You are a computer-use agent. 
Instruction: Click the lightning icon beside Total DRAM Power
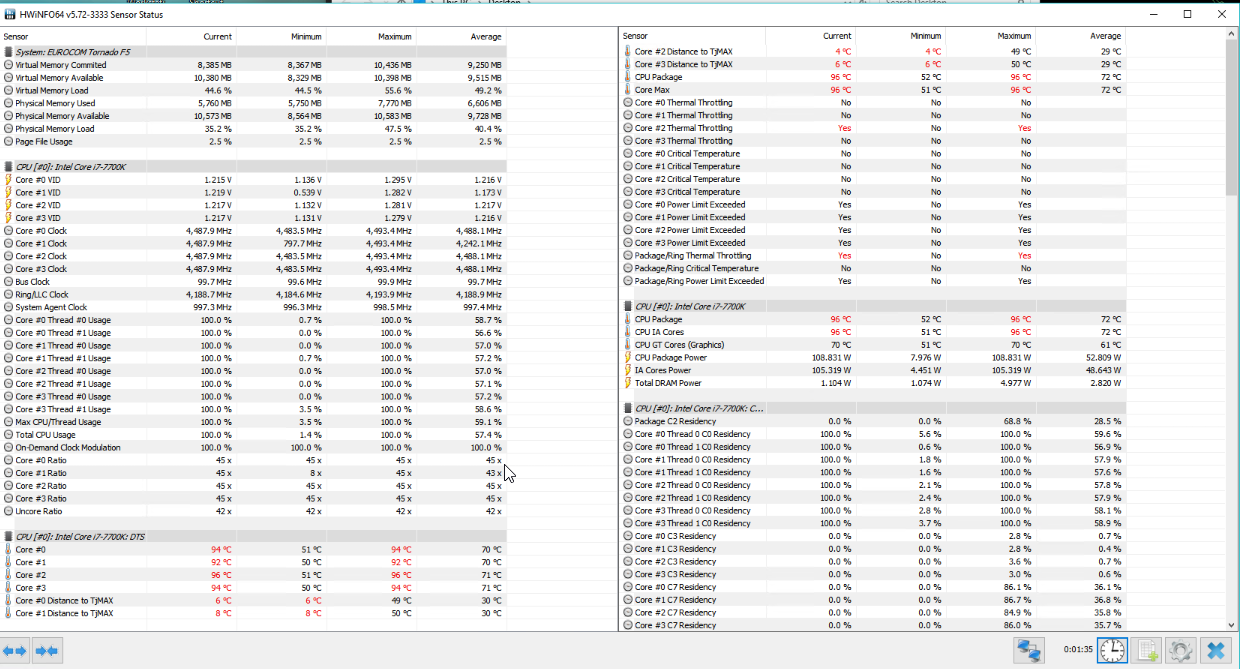click(x=627, y=383)
